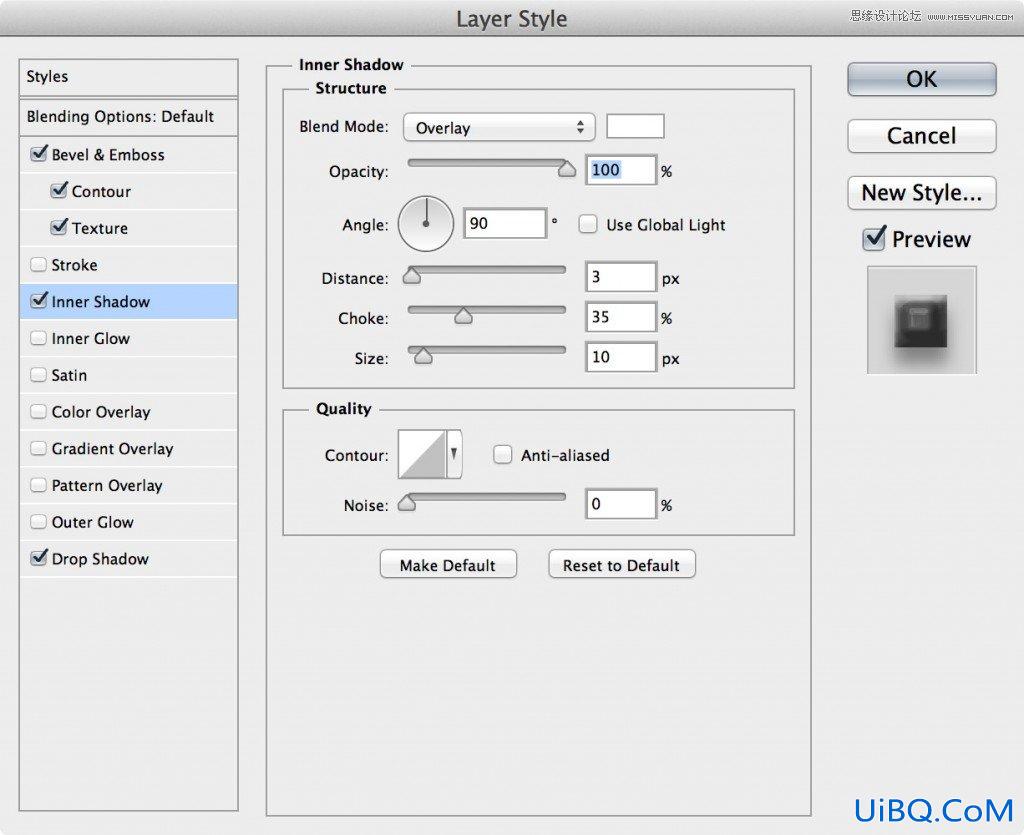
Task: Select the Texture style label
Action: click(100, 228)
